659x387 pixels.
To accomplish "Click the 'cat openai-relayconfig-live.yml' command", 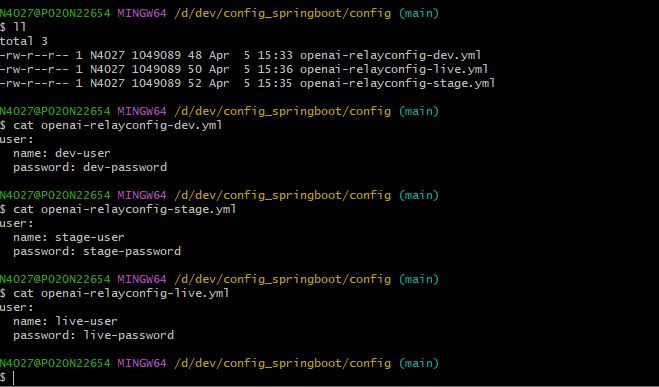I will [x=121, y=293].
